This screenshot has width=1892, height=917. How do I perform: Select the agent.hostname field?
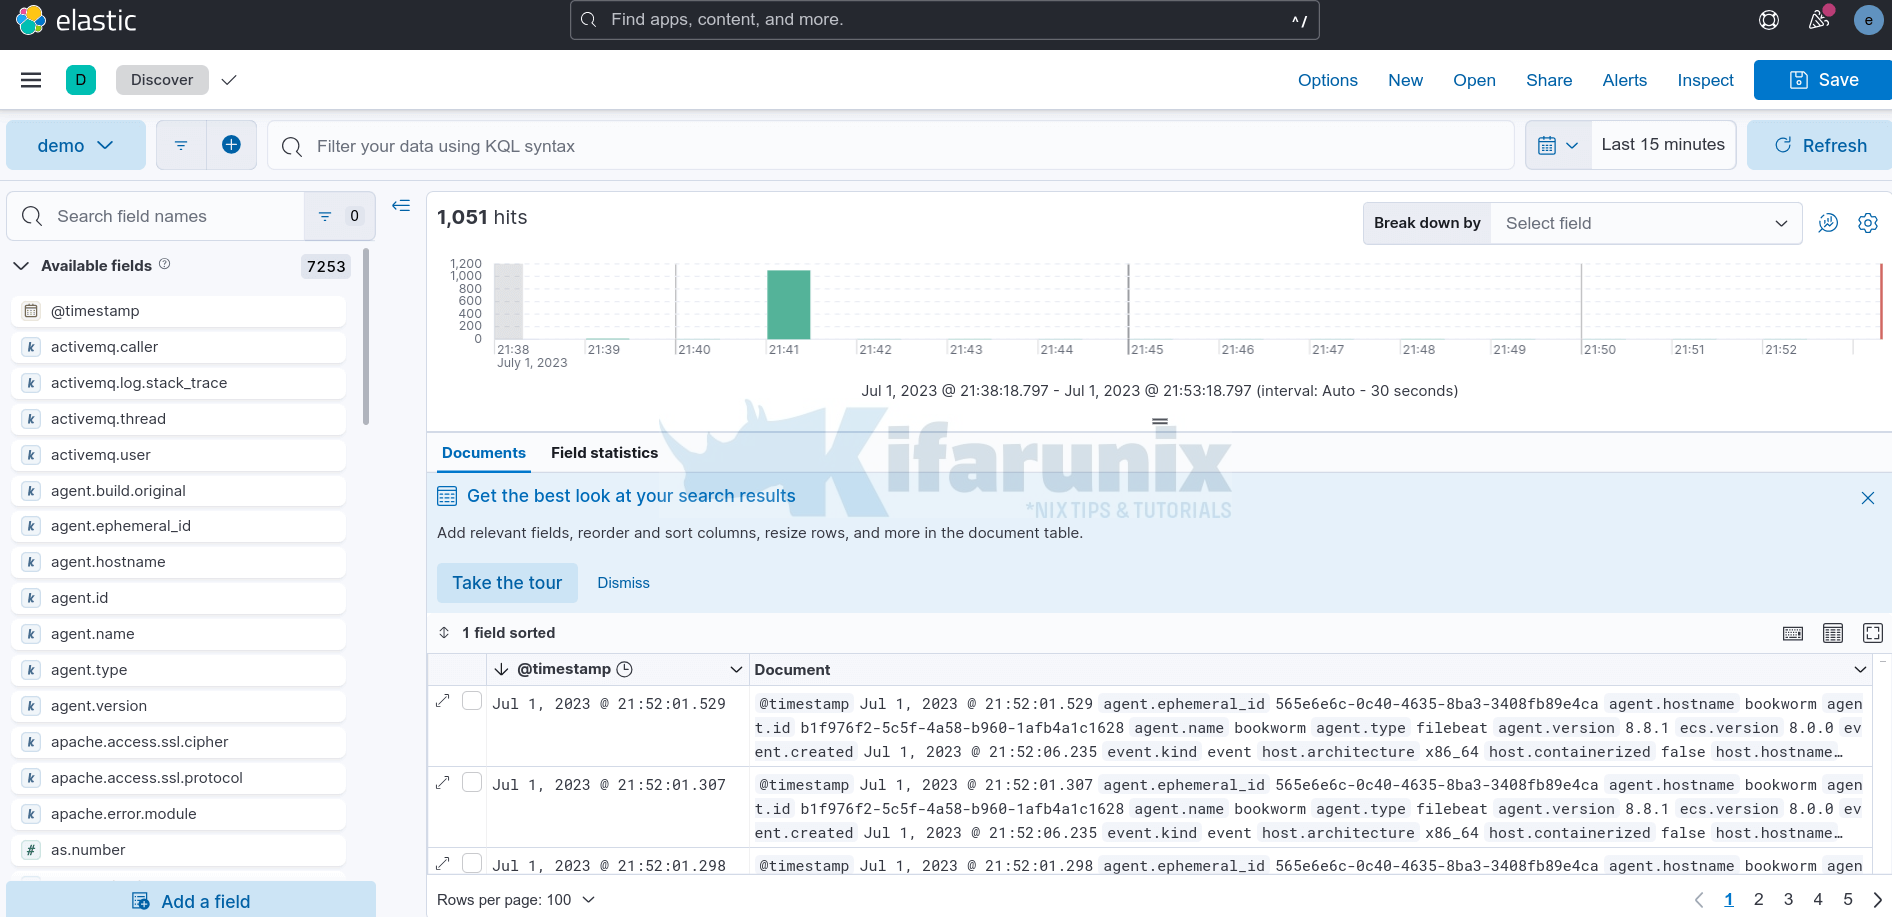pos(179,562)
